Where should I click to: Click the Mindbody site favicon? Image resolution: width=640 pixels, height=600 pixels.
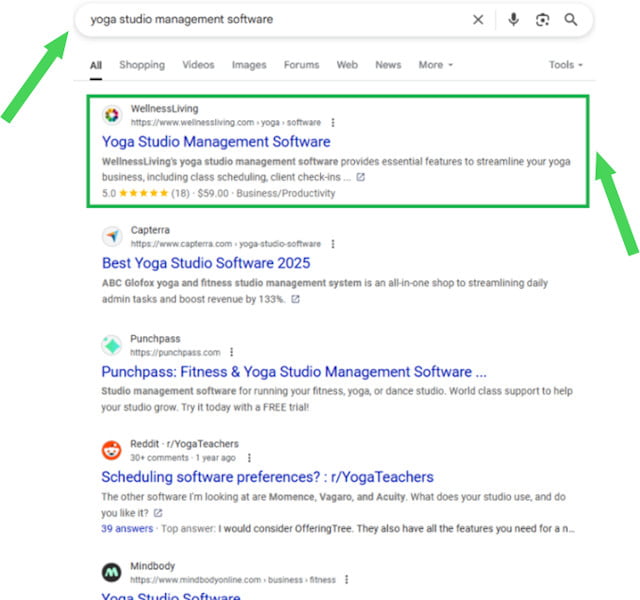click(111, 572)
